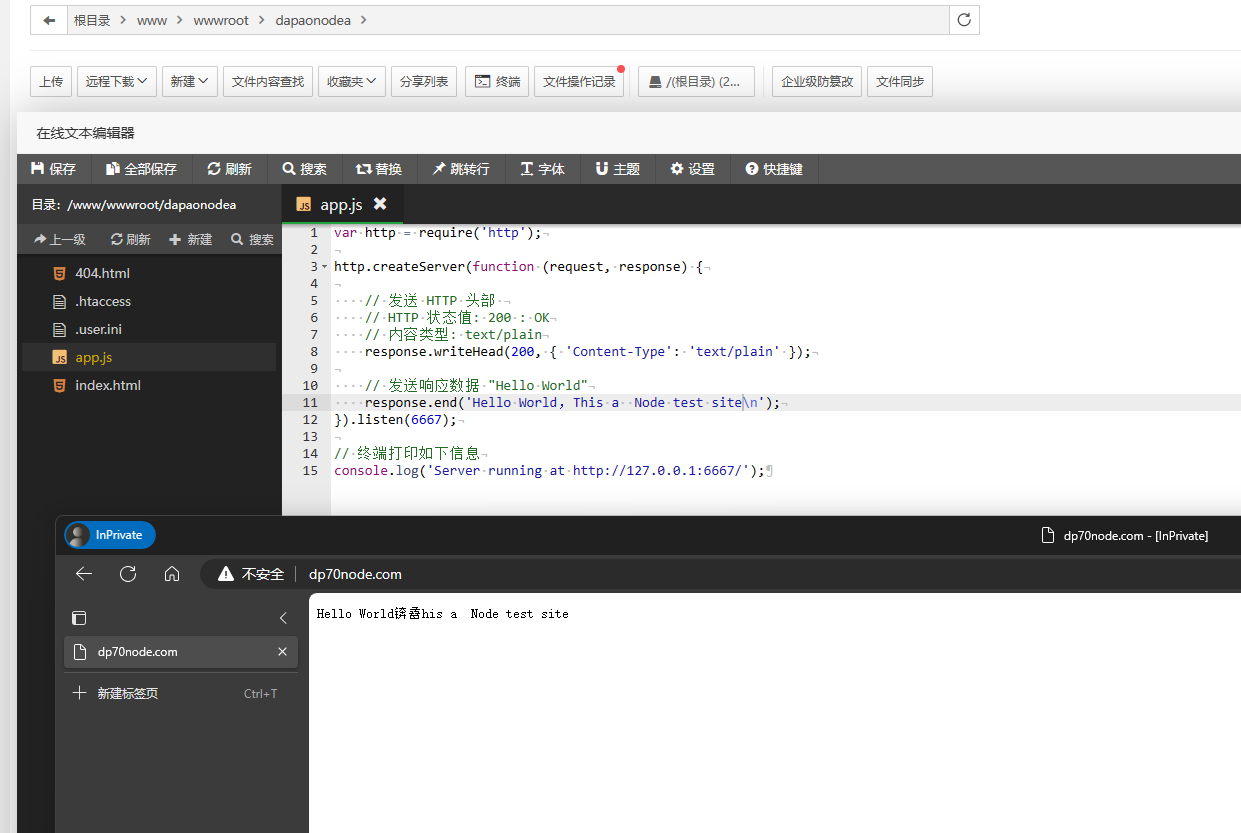
Task: Reload the page in the browser
Action: coord(128,574)
